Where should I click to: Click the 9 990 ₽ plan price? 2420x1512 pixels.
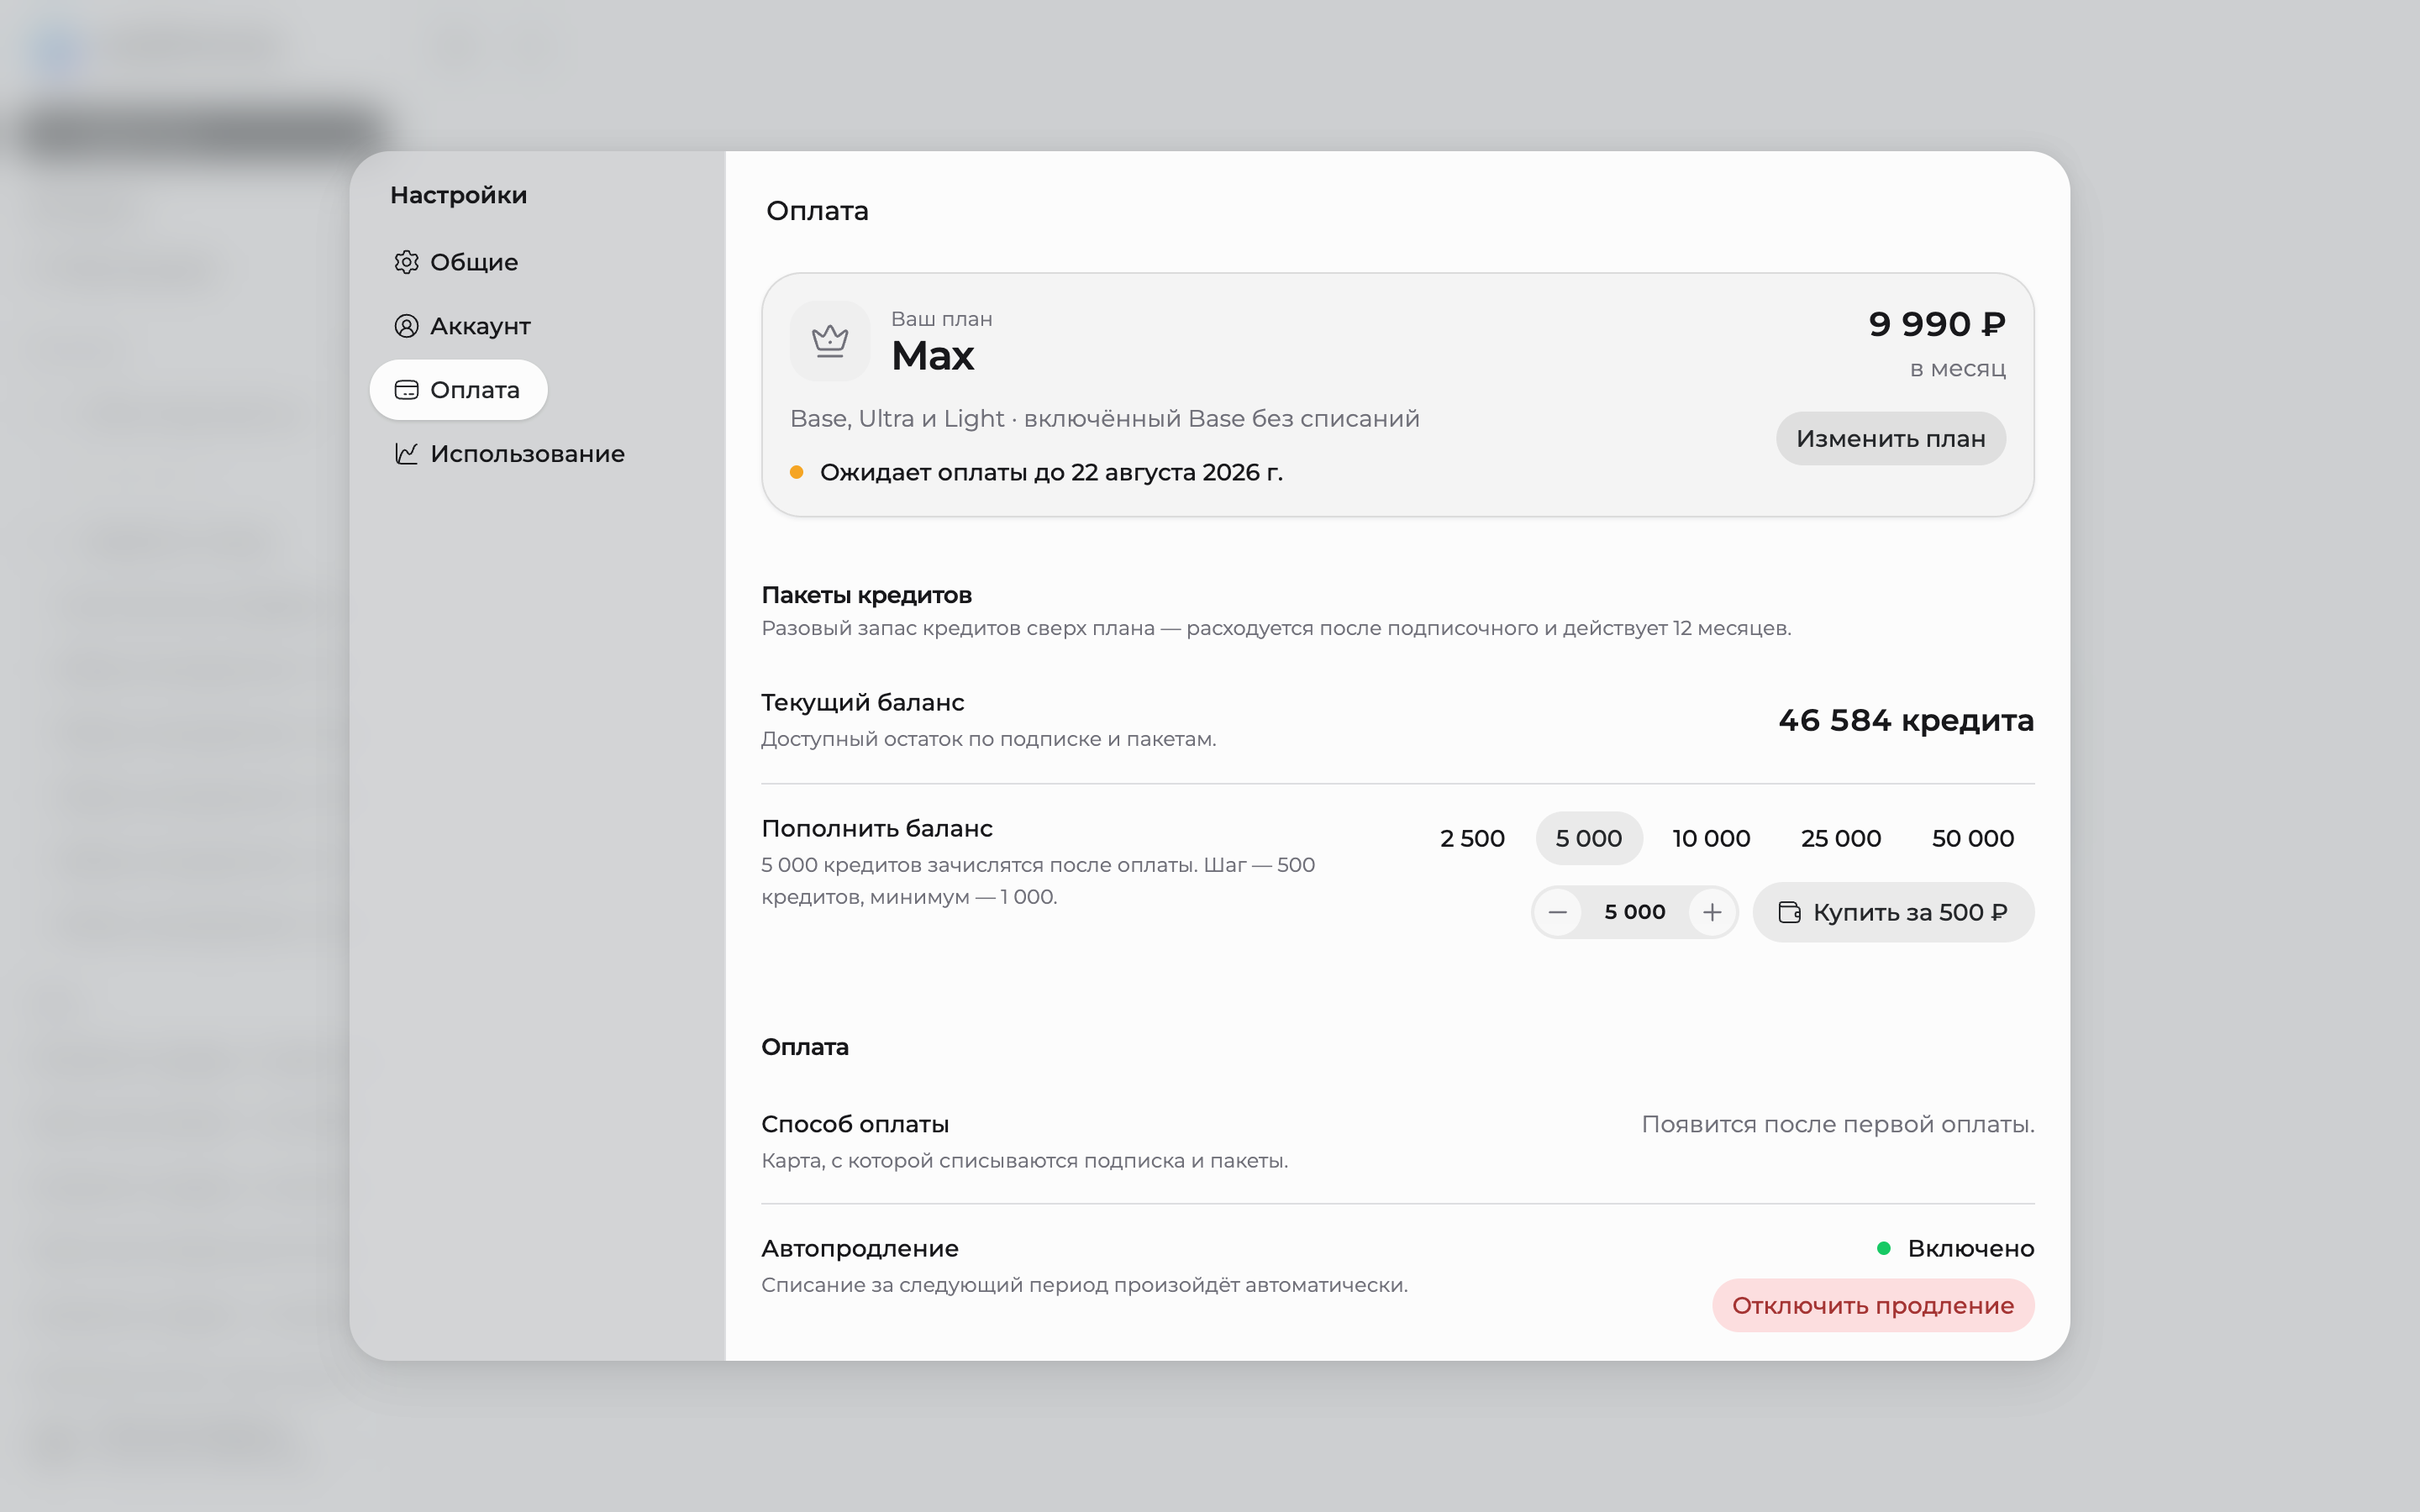click(1937, 324)
